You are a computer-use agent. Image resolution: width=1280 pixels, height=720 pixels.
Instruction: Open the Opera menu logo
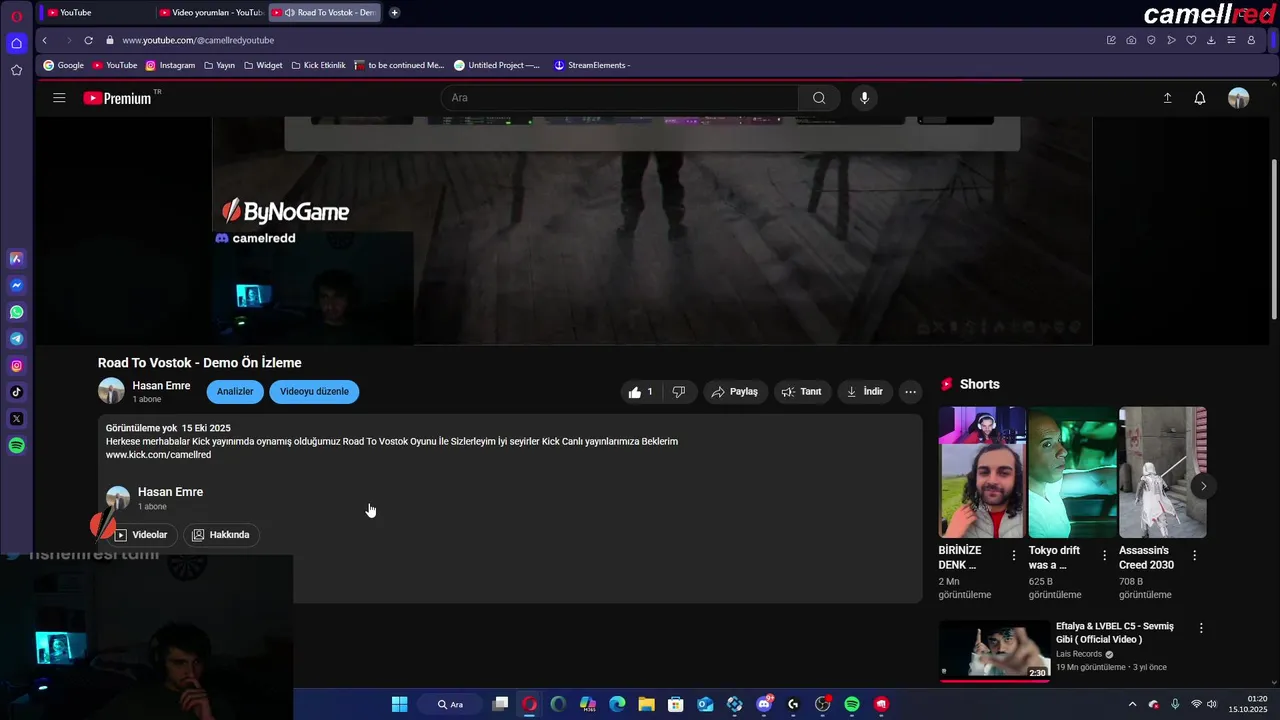(x=16, y=16)
